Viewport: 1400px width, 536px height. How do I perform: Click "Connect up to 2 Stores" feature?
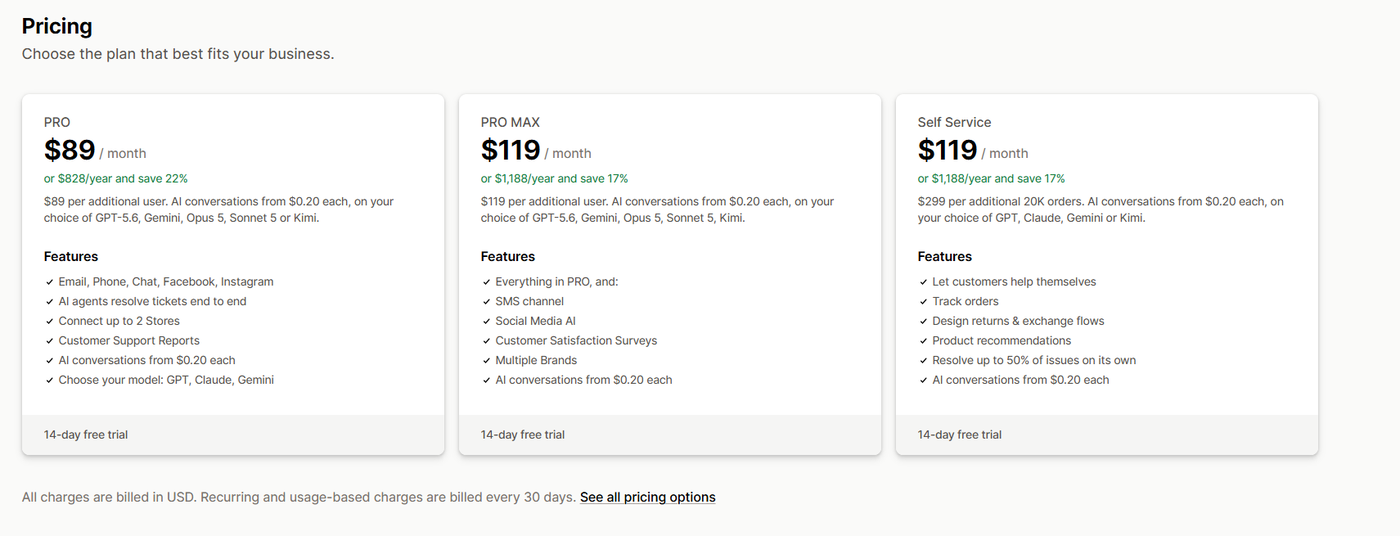pos(119,321)
